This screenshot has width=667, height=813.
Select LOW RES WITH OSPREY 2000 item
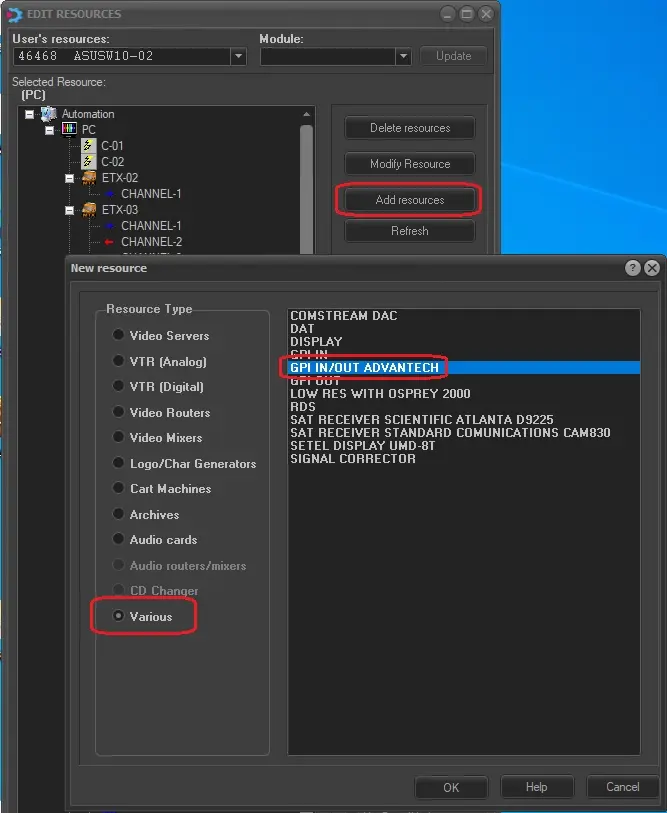point(380,394)
